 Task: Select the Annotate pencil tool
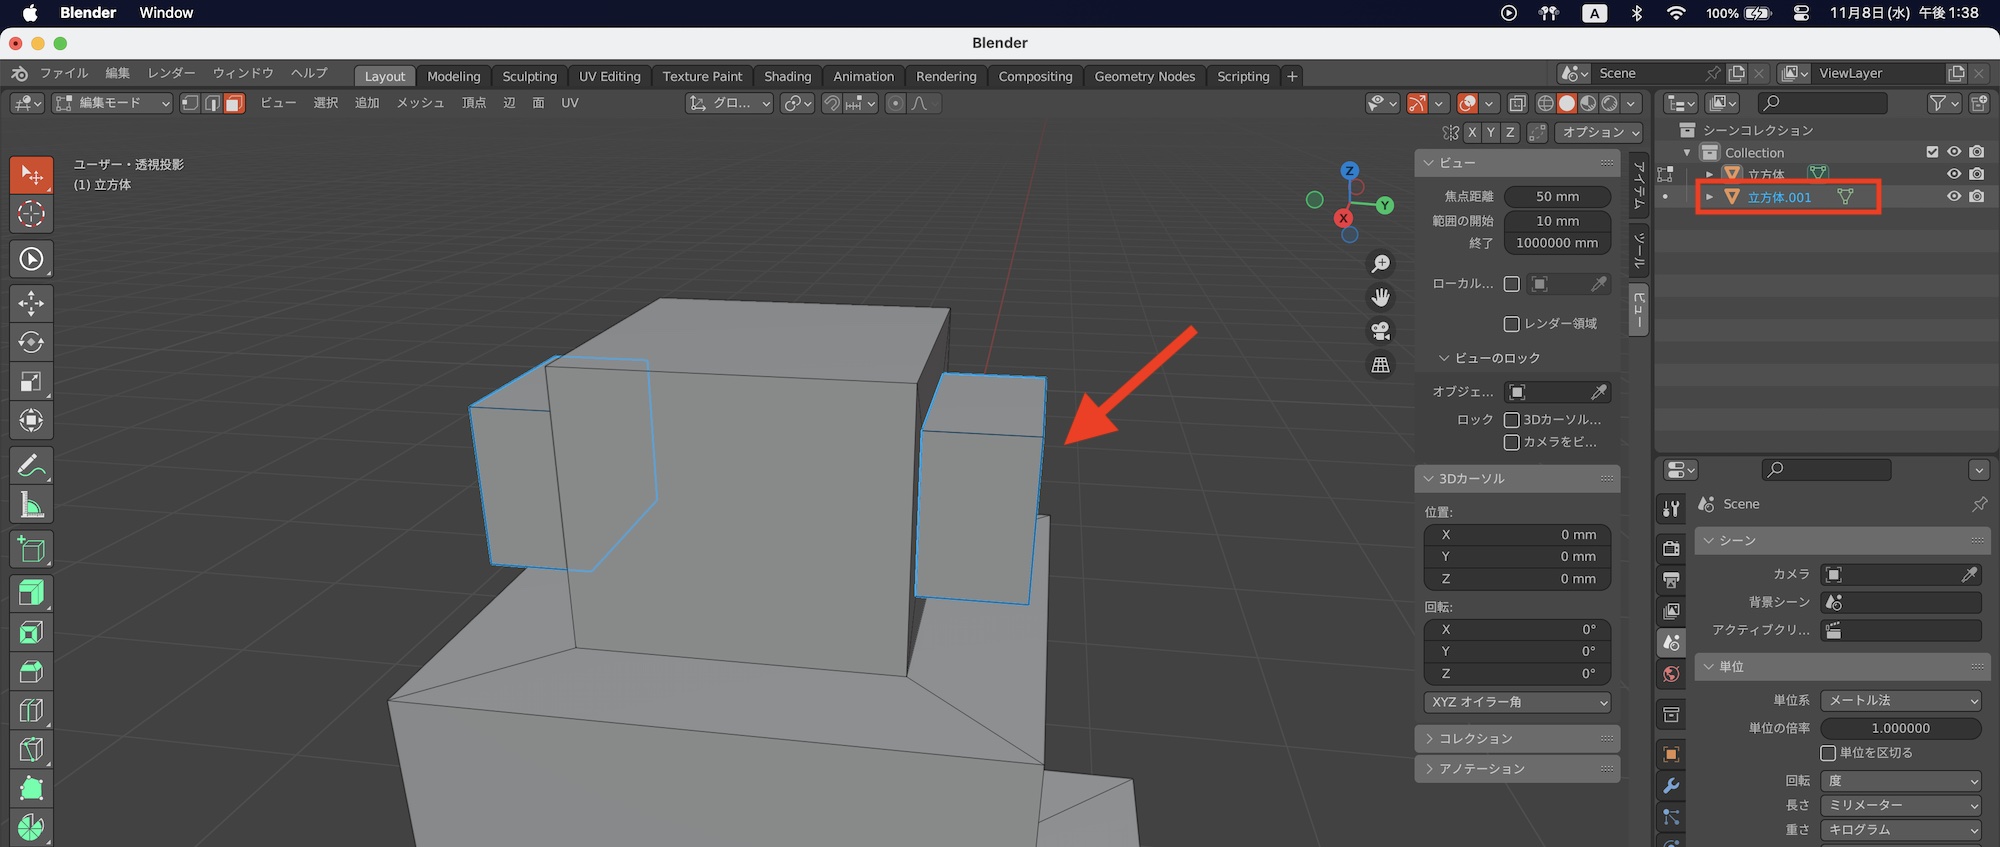31,466
